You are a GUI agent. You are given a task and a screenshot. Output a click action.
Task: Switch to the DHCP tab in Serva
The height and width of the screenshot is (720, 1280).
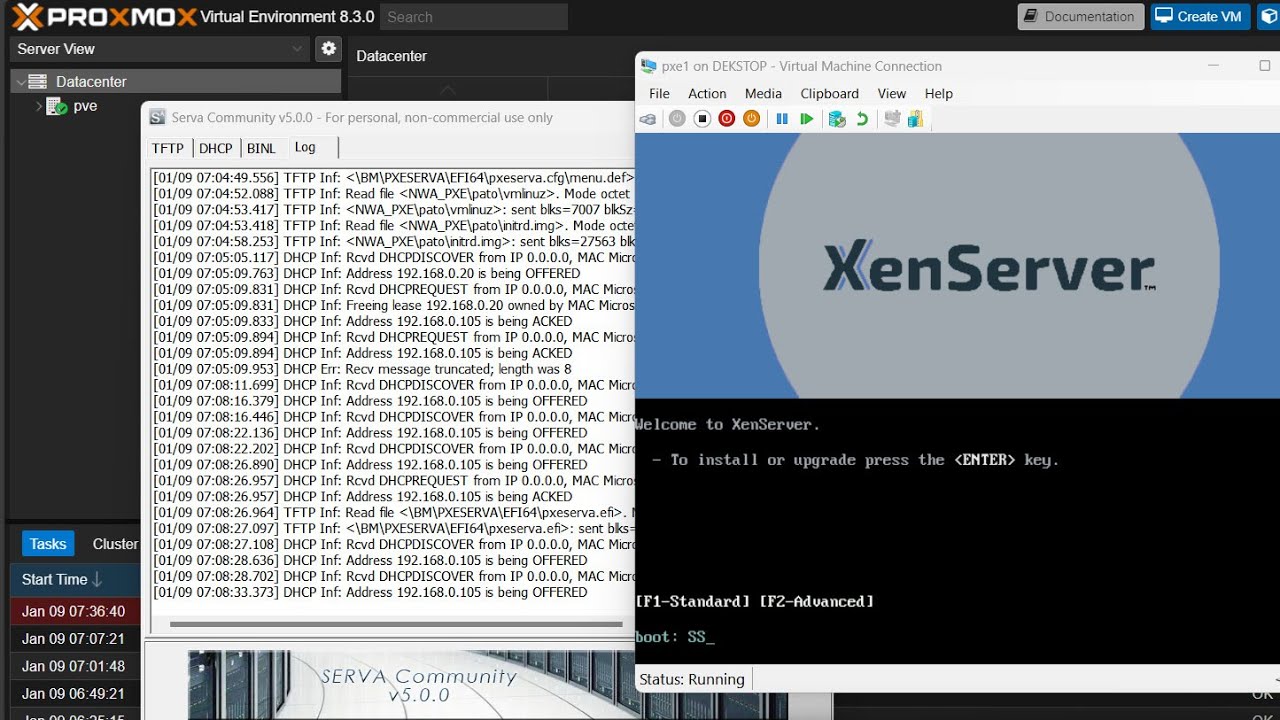coord(215,148)
